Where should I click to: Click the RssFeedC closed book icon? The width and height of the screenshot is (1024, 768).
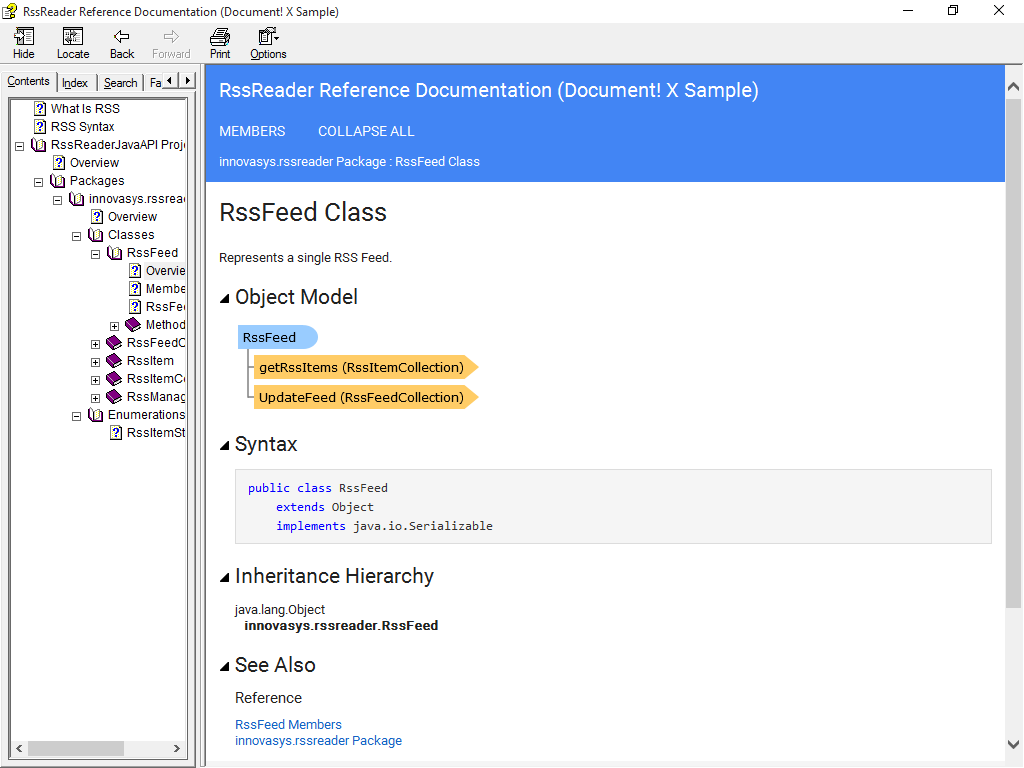114,342
